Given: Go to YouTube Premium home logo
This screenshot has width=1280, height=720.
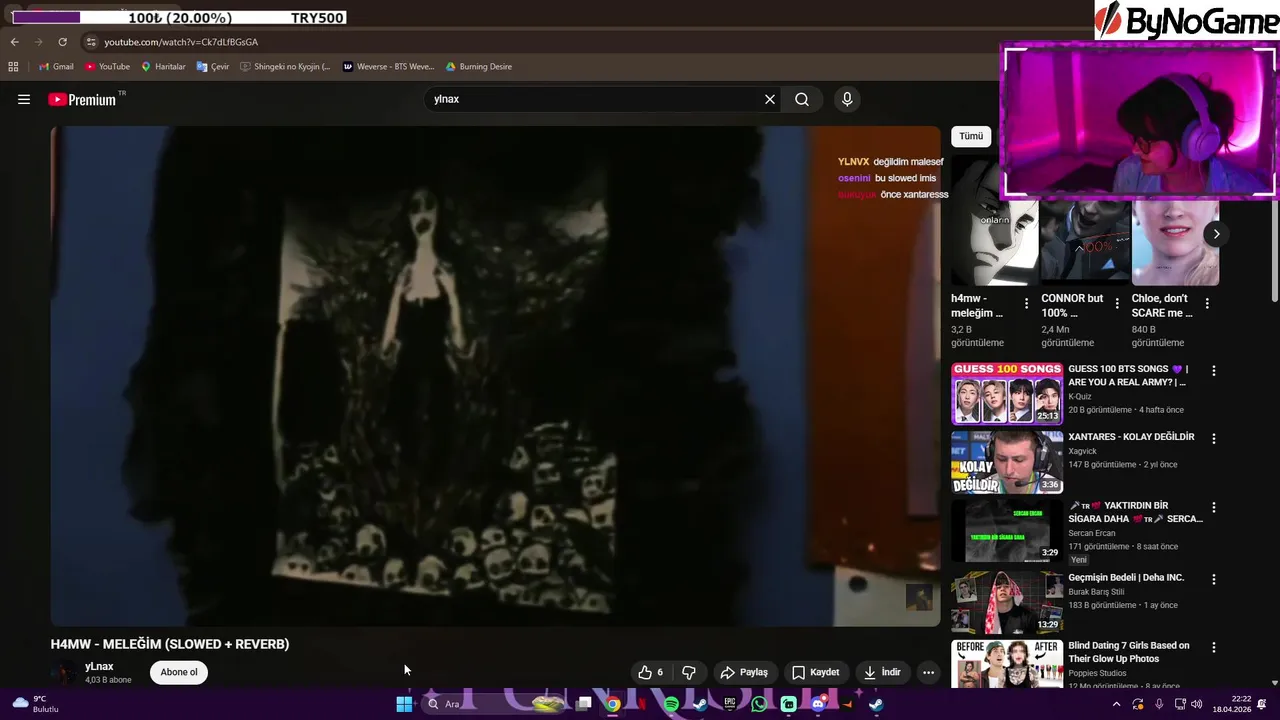Looking at the screenshot, I should click(82, 99).
